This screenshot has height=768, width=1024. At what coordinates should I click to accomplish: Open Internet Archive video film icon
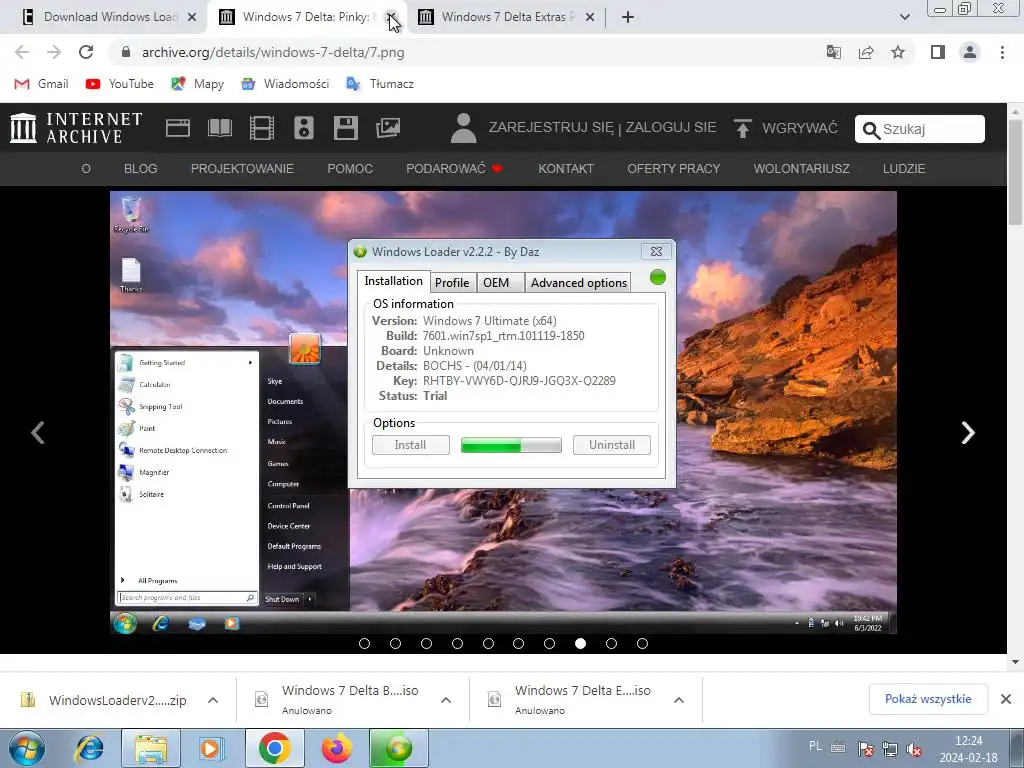point(262,127)
